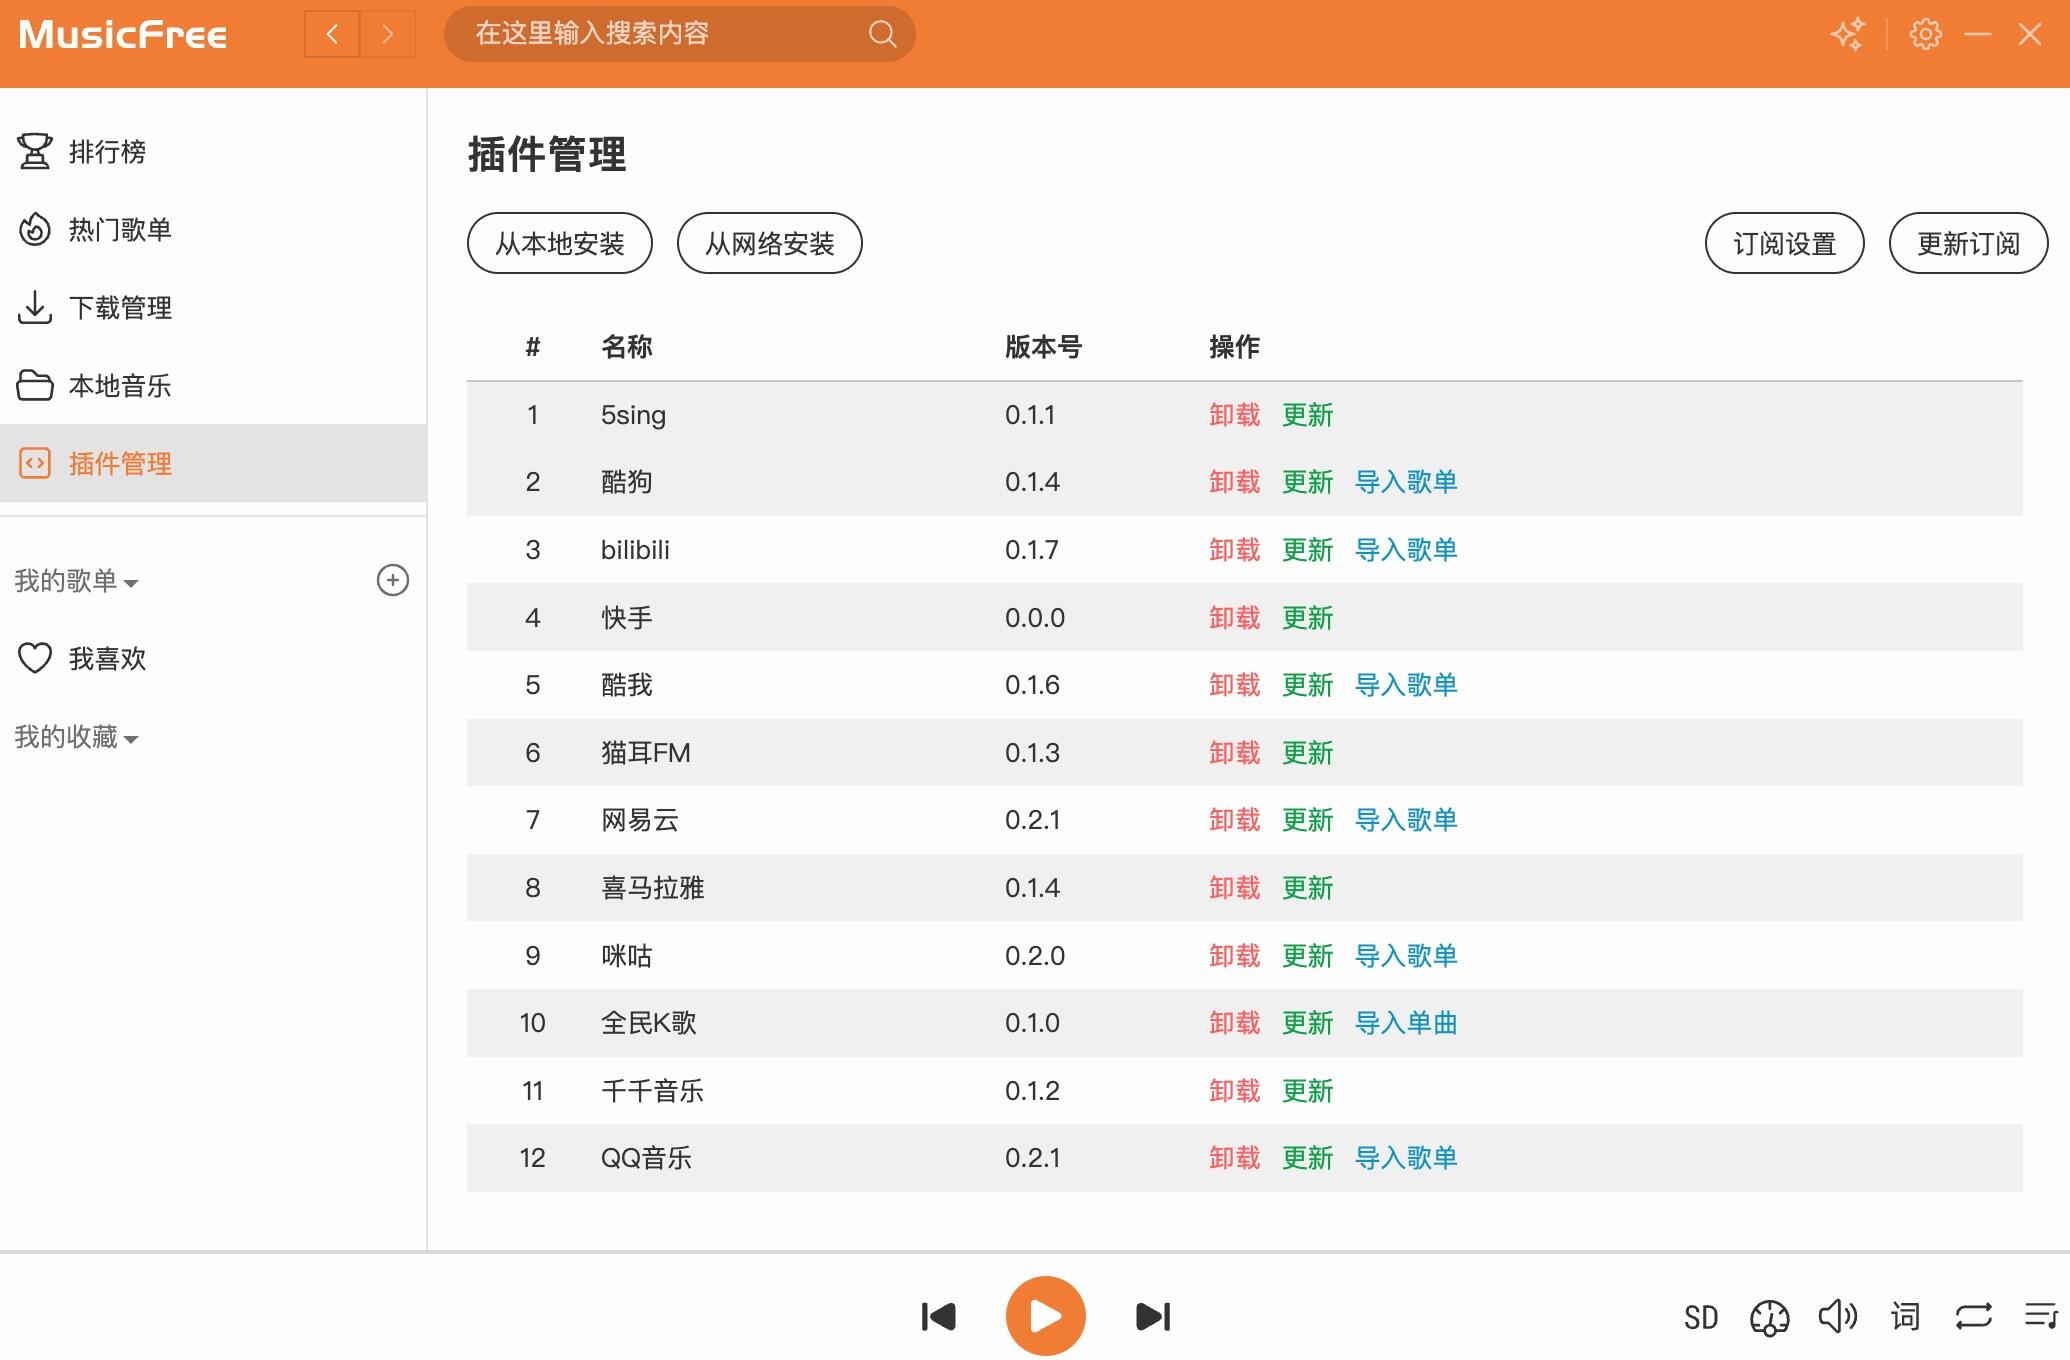The height and width of the screenshot is (1360, 2070).
Task: Update the 5sing plugin
Action: (x=1308, y=415)
